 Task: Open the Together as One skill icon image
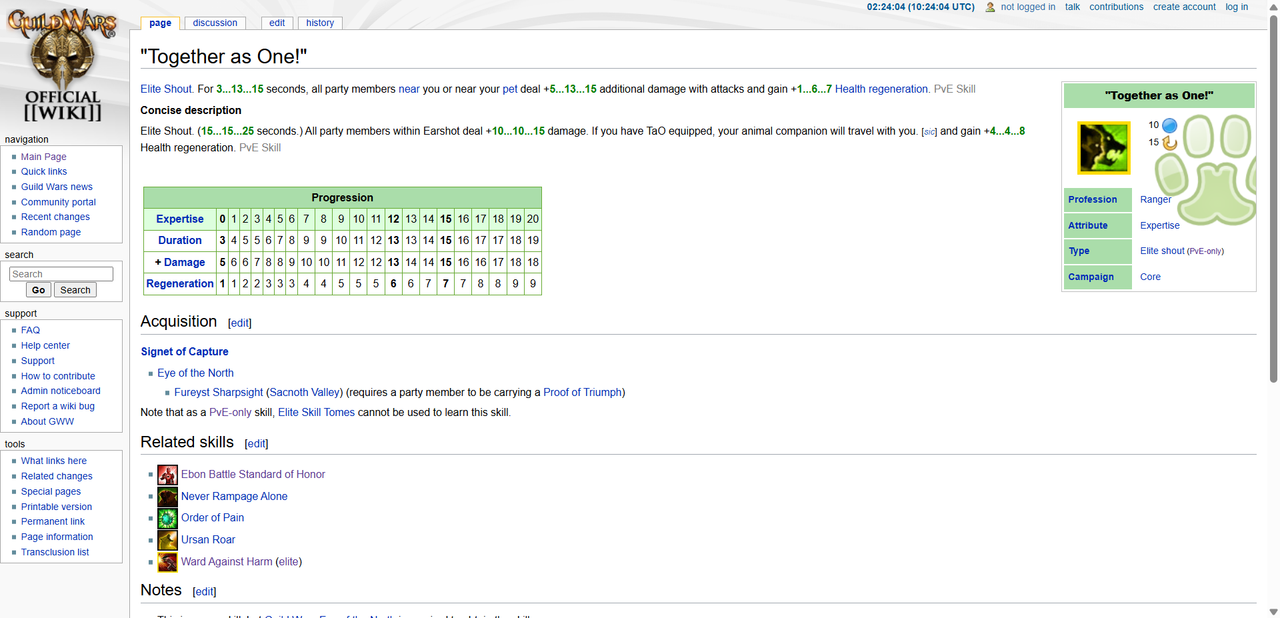click(1103, 148)
